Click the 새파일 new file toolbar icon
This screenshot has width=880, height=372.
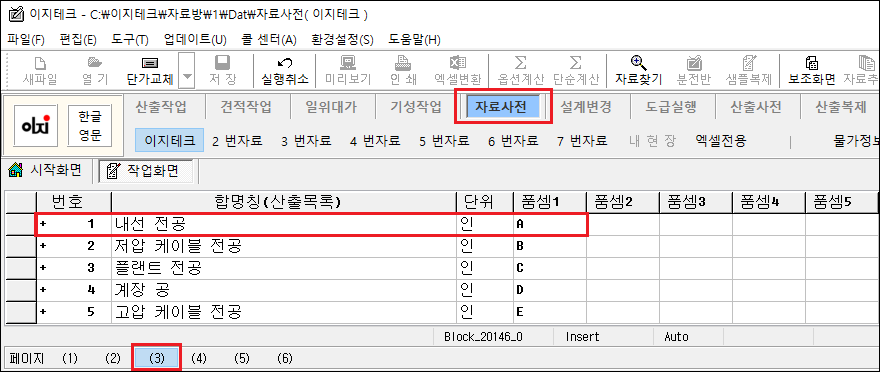40,62
